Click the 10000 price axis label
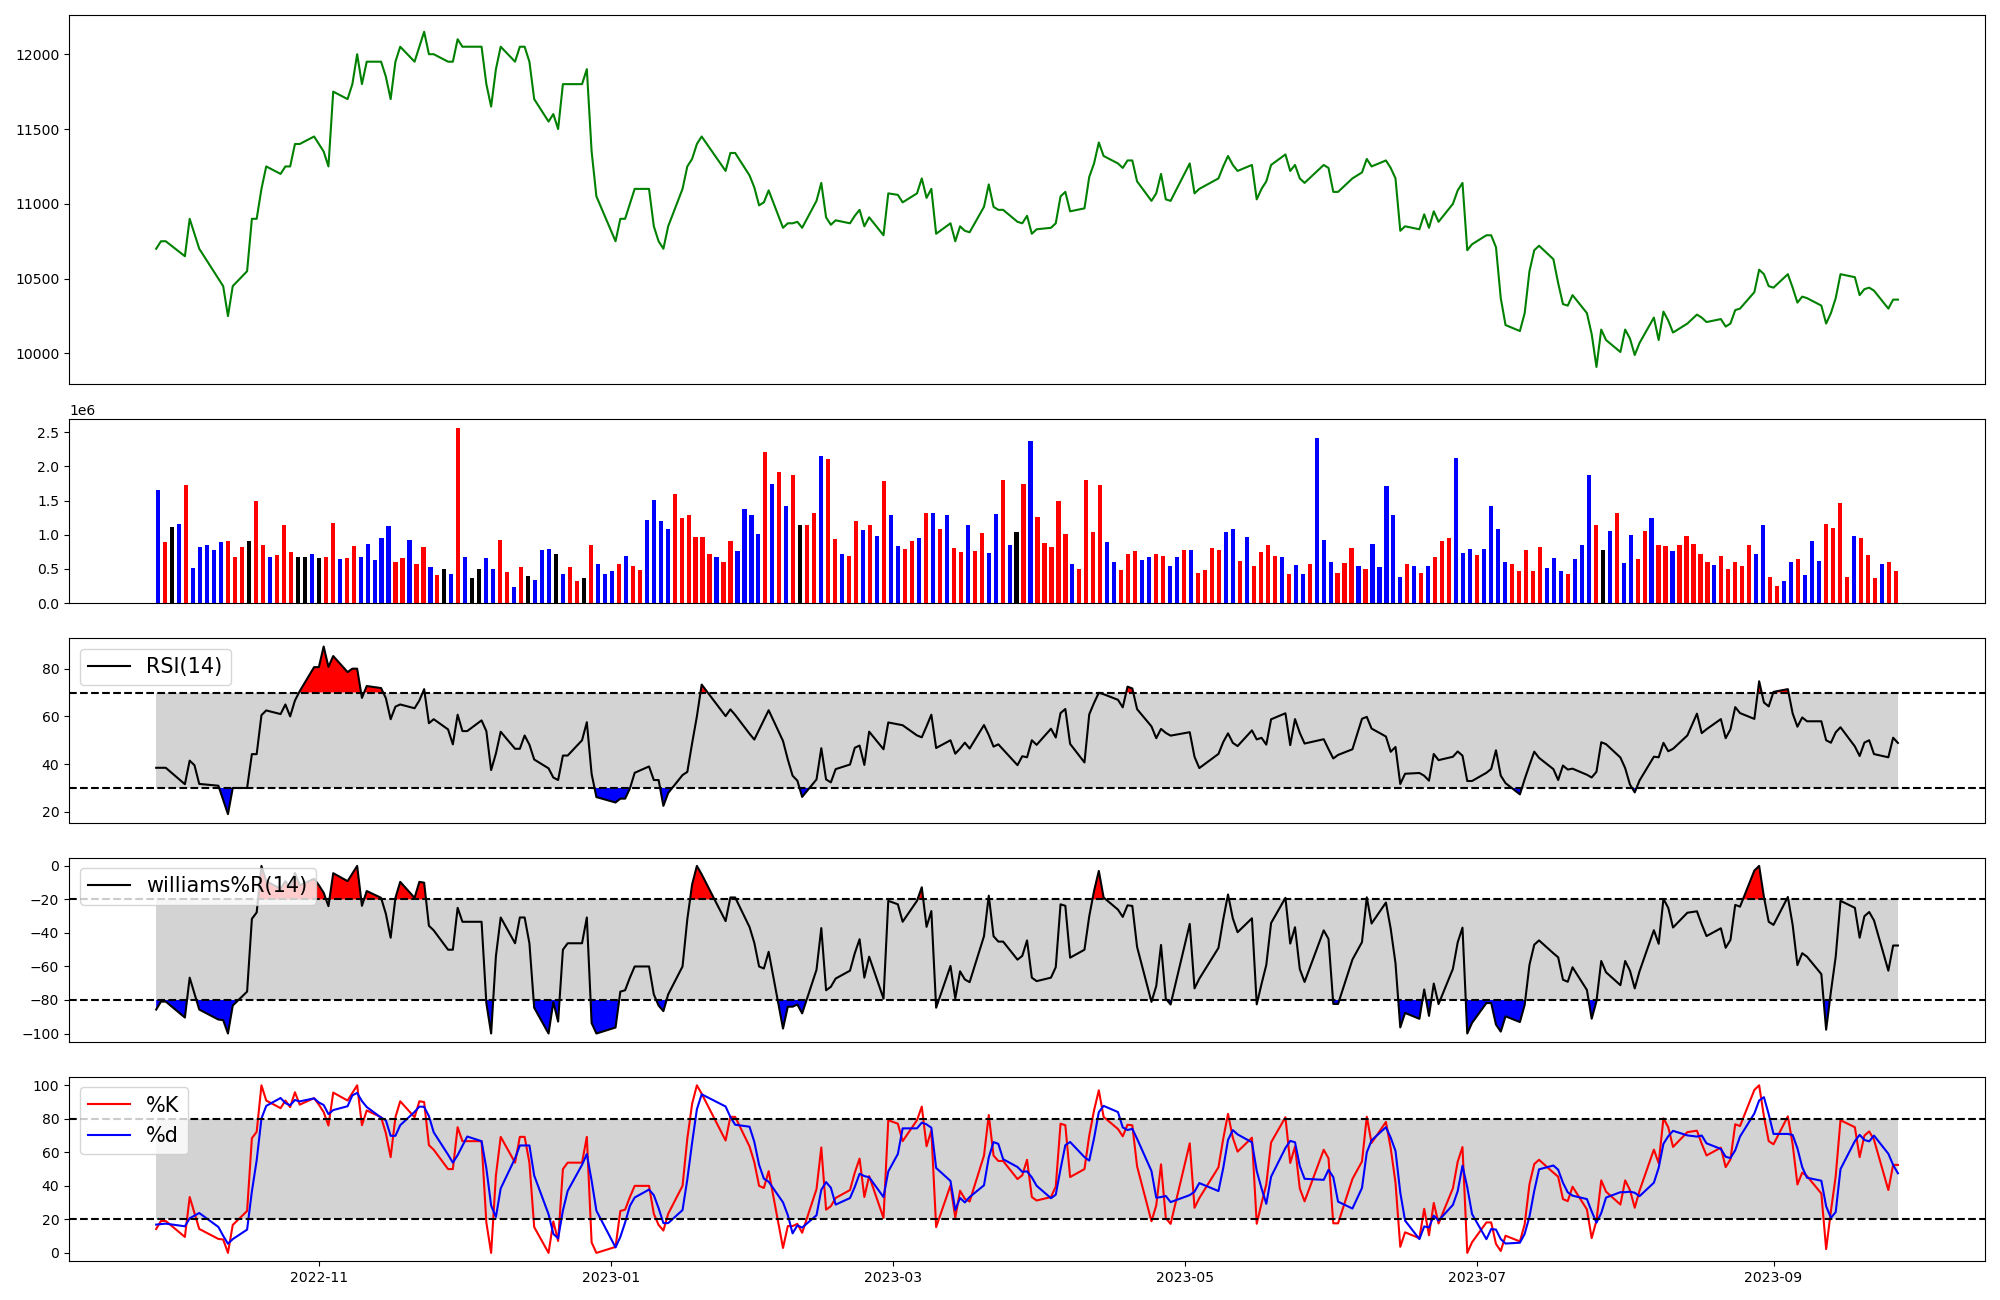2000x1300 pixels. [38, 354]
